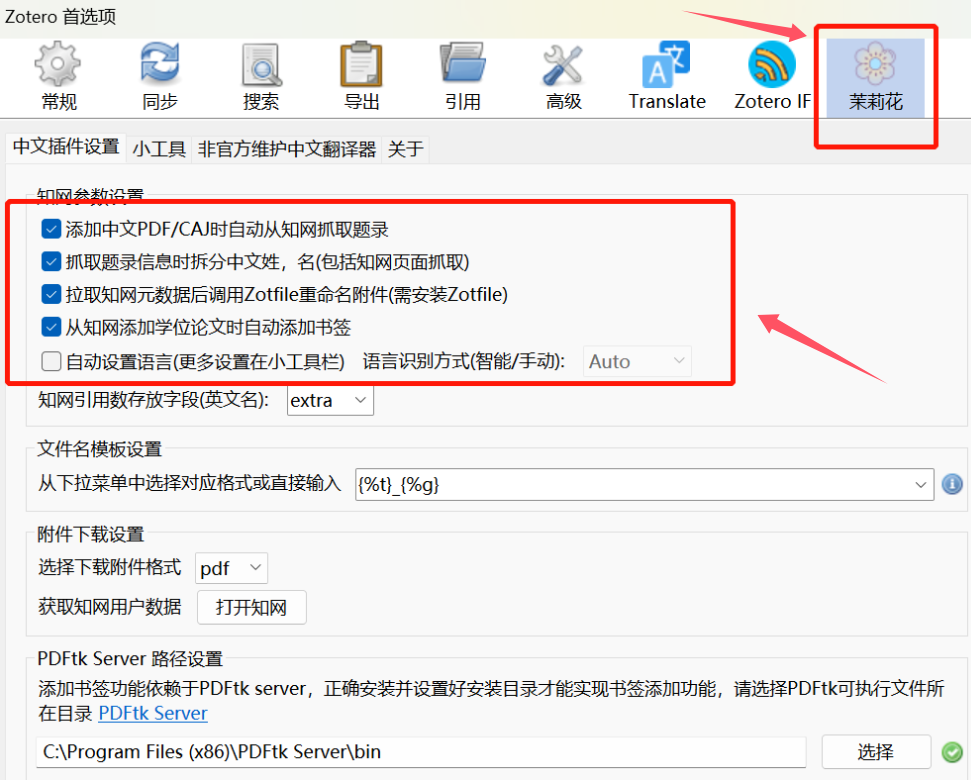Open the 导出 (Export) preferences pane

362,76
